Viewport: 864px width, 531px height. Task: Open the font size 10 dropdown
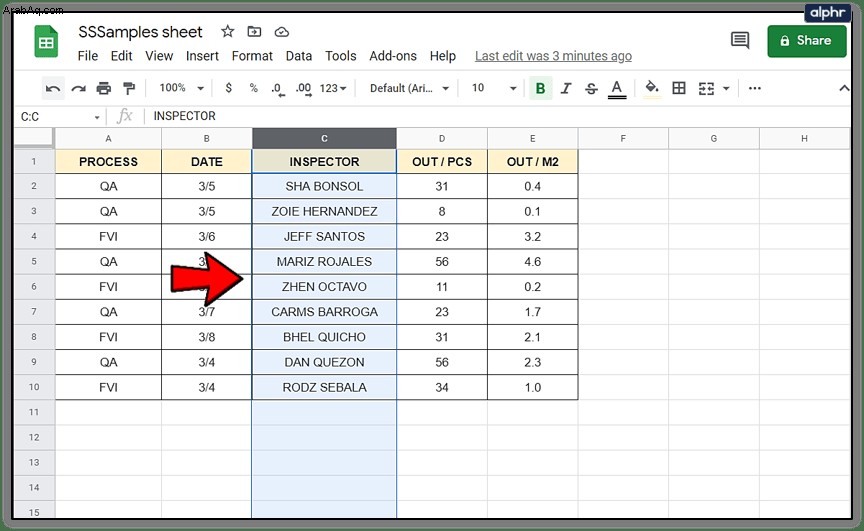494,88
